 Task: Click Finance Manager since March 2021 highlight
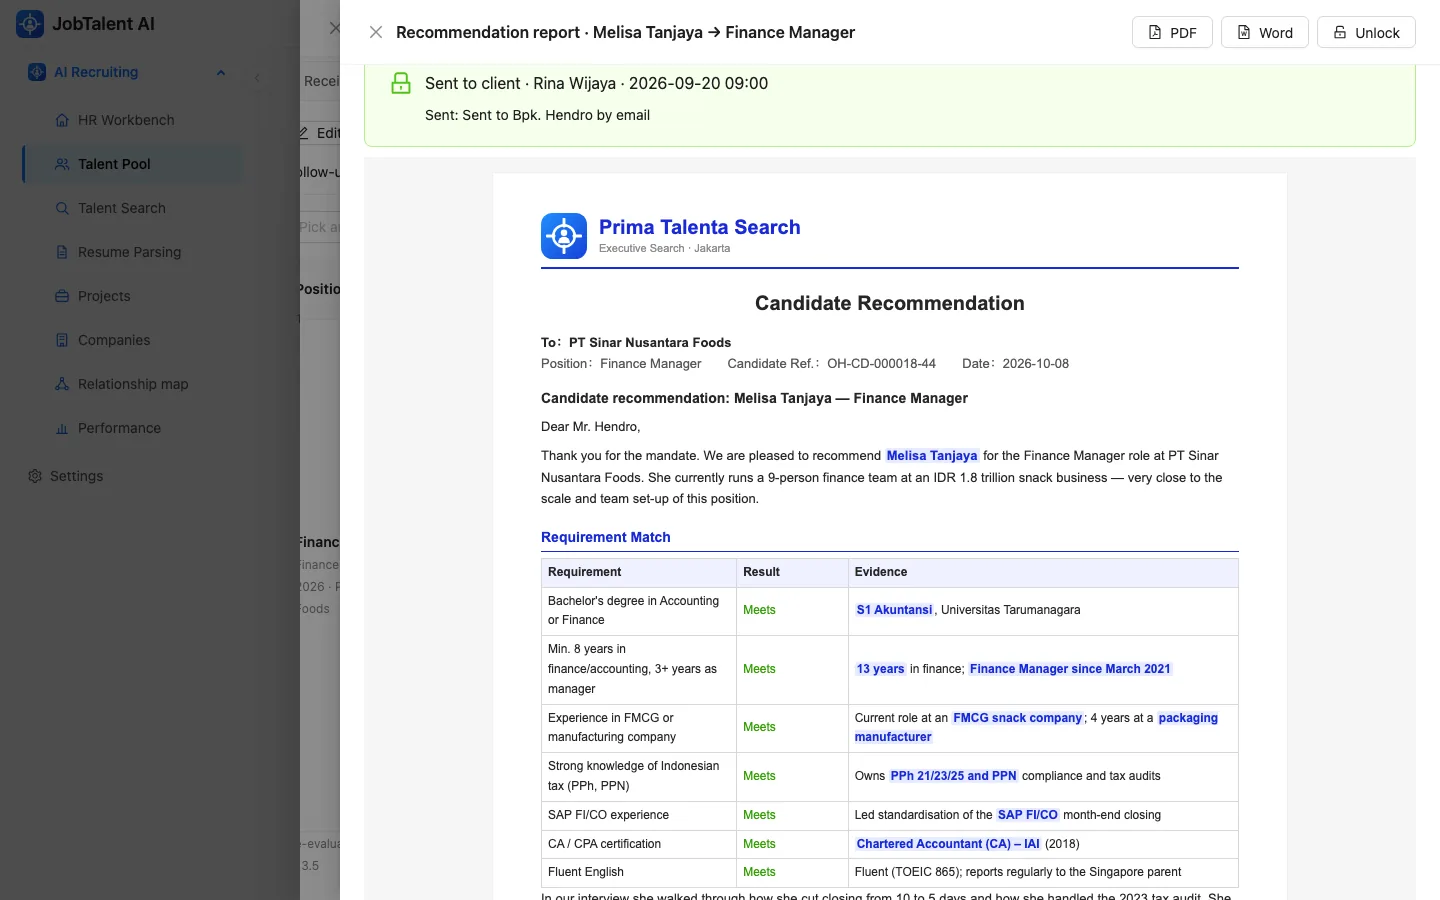(1070, 669)
